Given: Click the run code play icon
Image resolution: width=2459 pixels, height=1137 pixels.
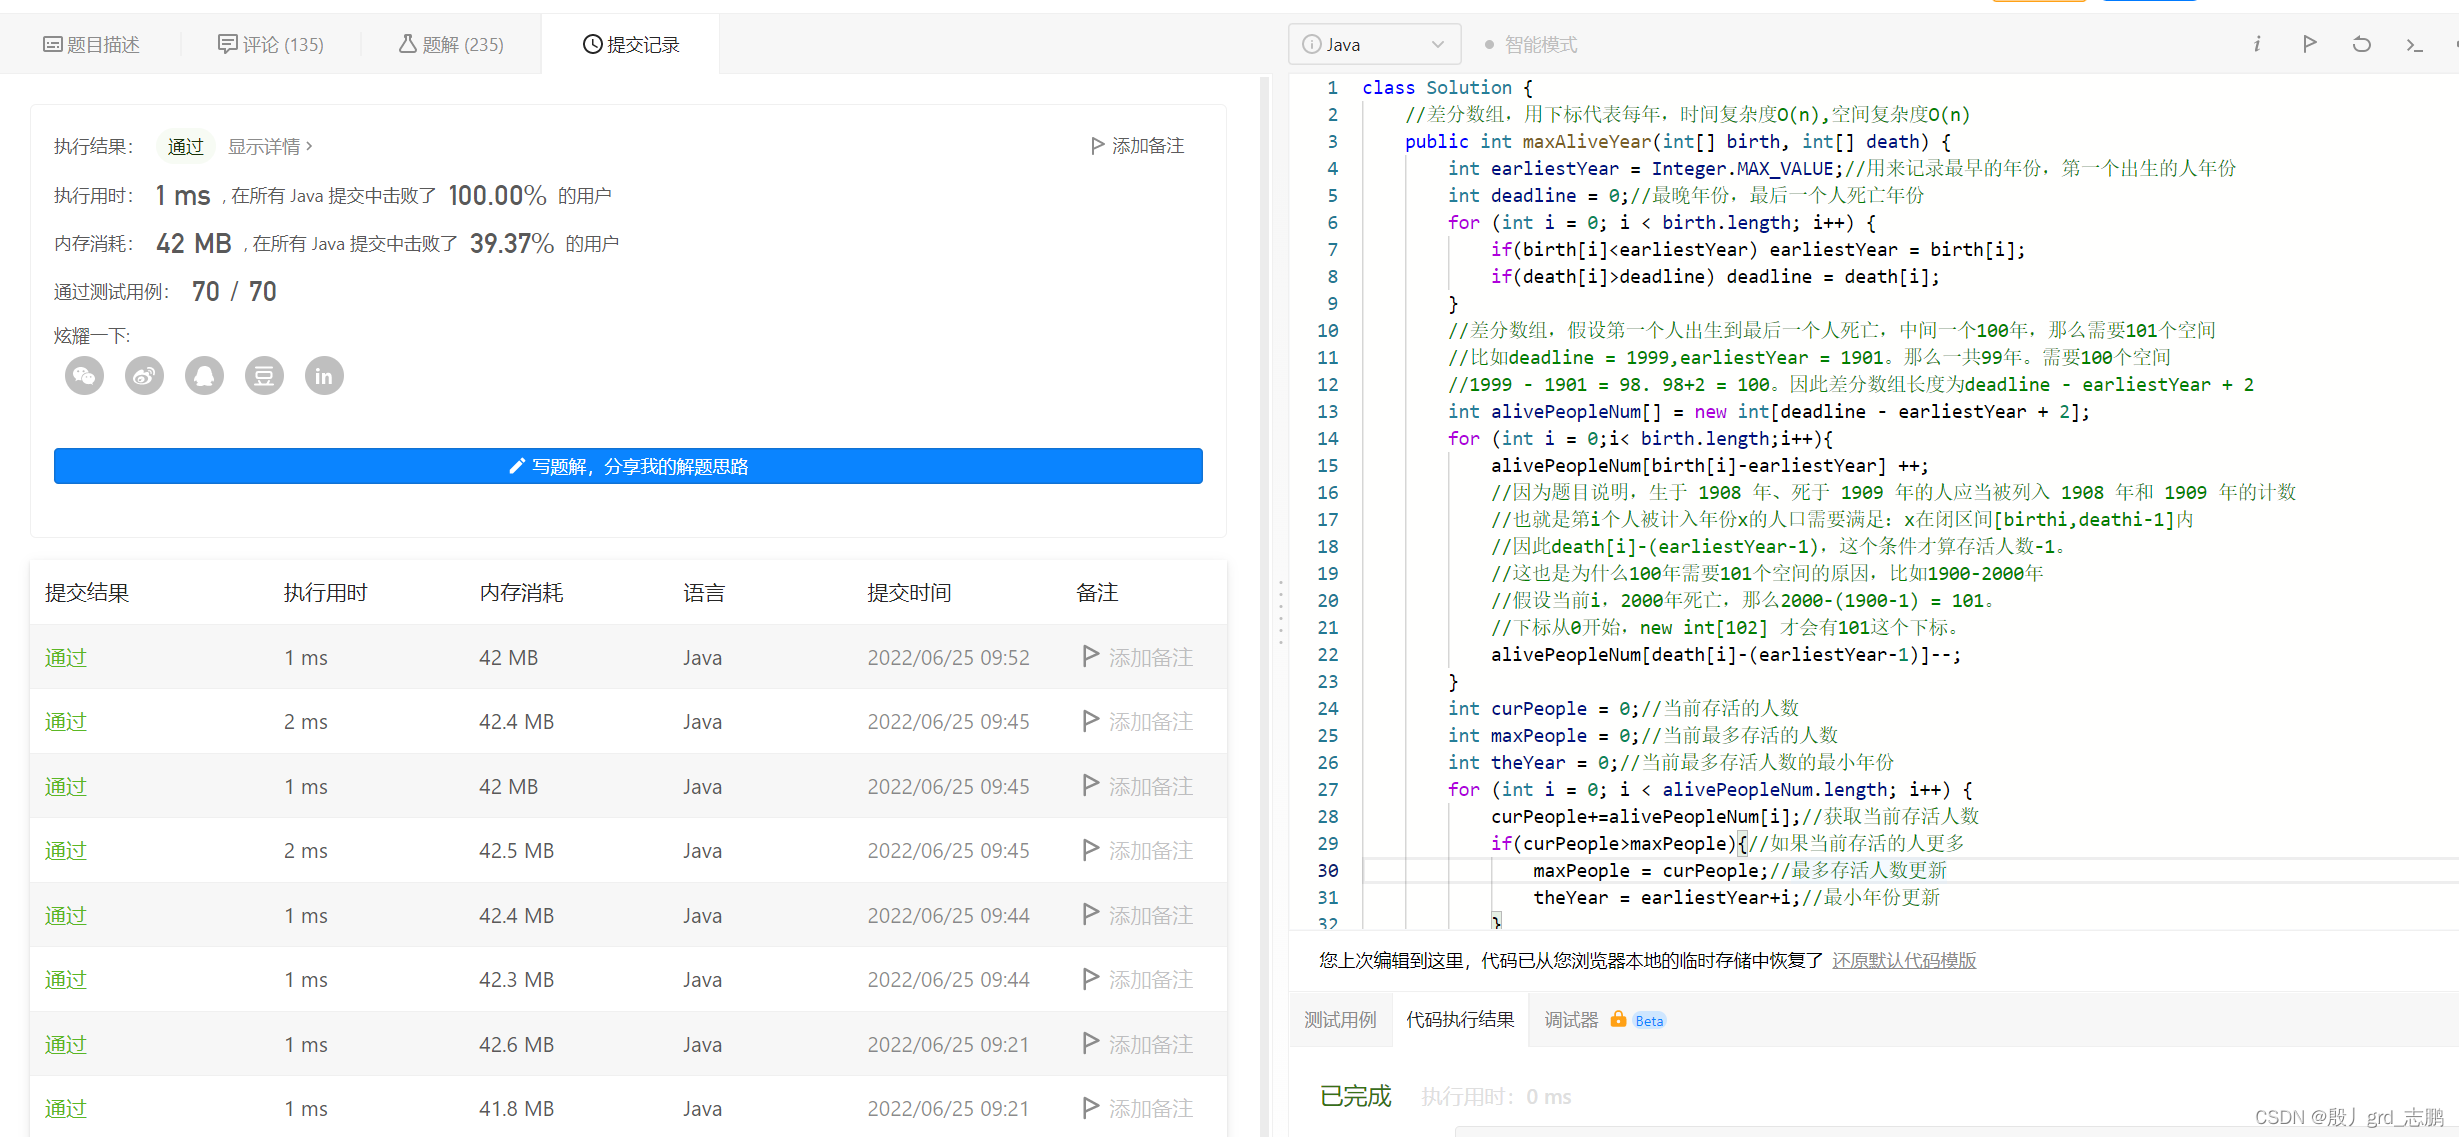Looking at the screenshot, I should [2309, 44].
